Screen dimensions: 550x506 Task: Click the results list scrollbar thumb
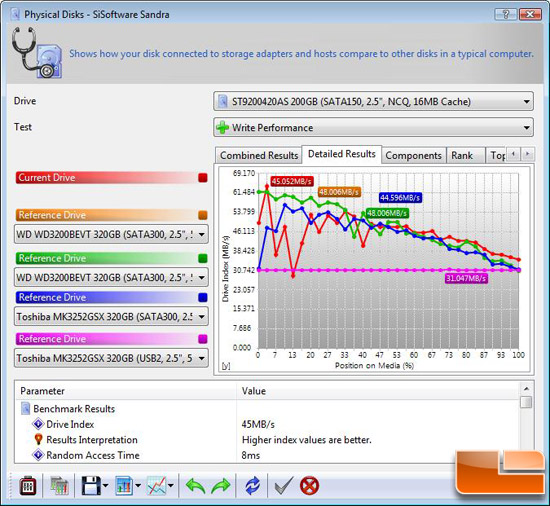point(526,402)
